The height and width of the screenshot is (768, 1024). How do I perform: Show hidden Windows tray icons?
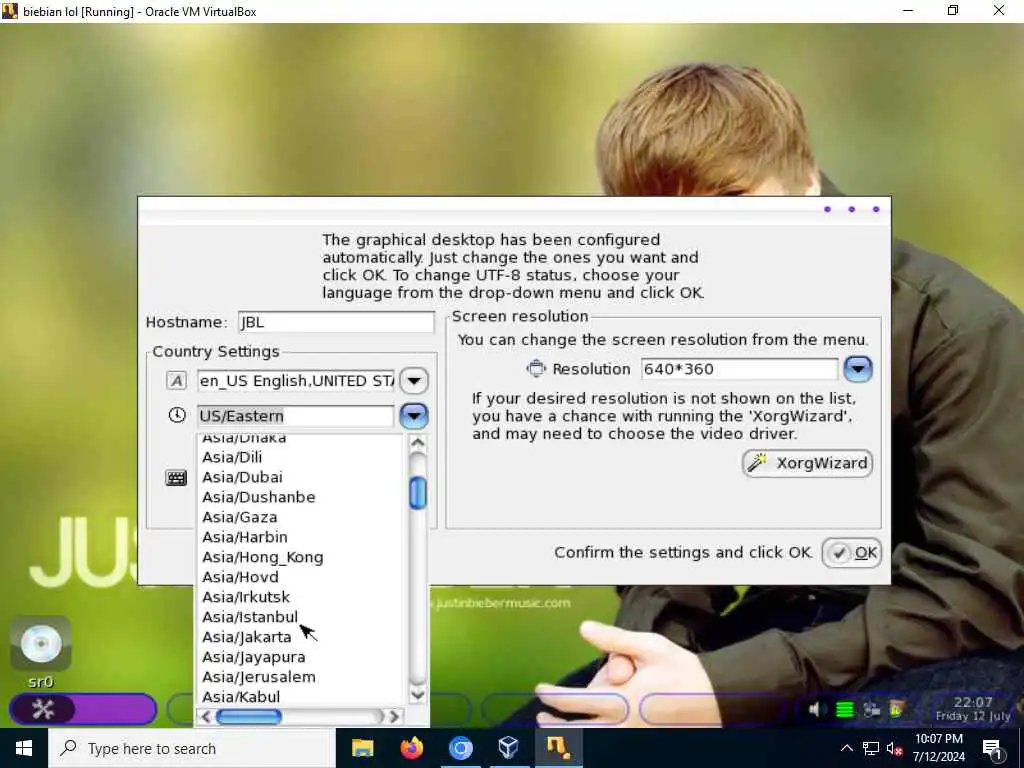click(x=846, y=748)
